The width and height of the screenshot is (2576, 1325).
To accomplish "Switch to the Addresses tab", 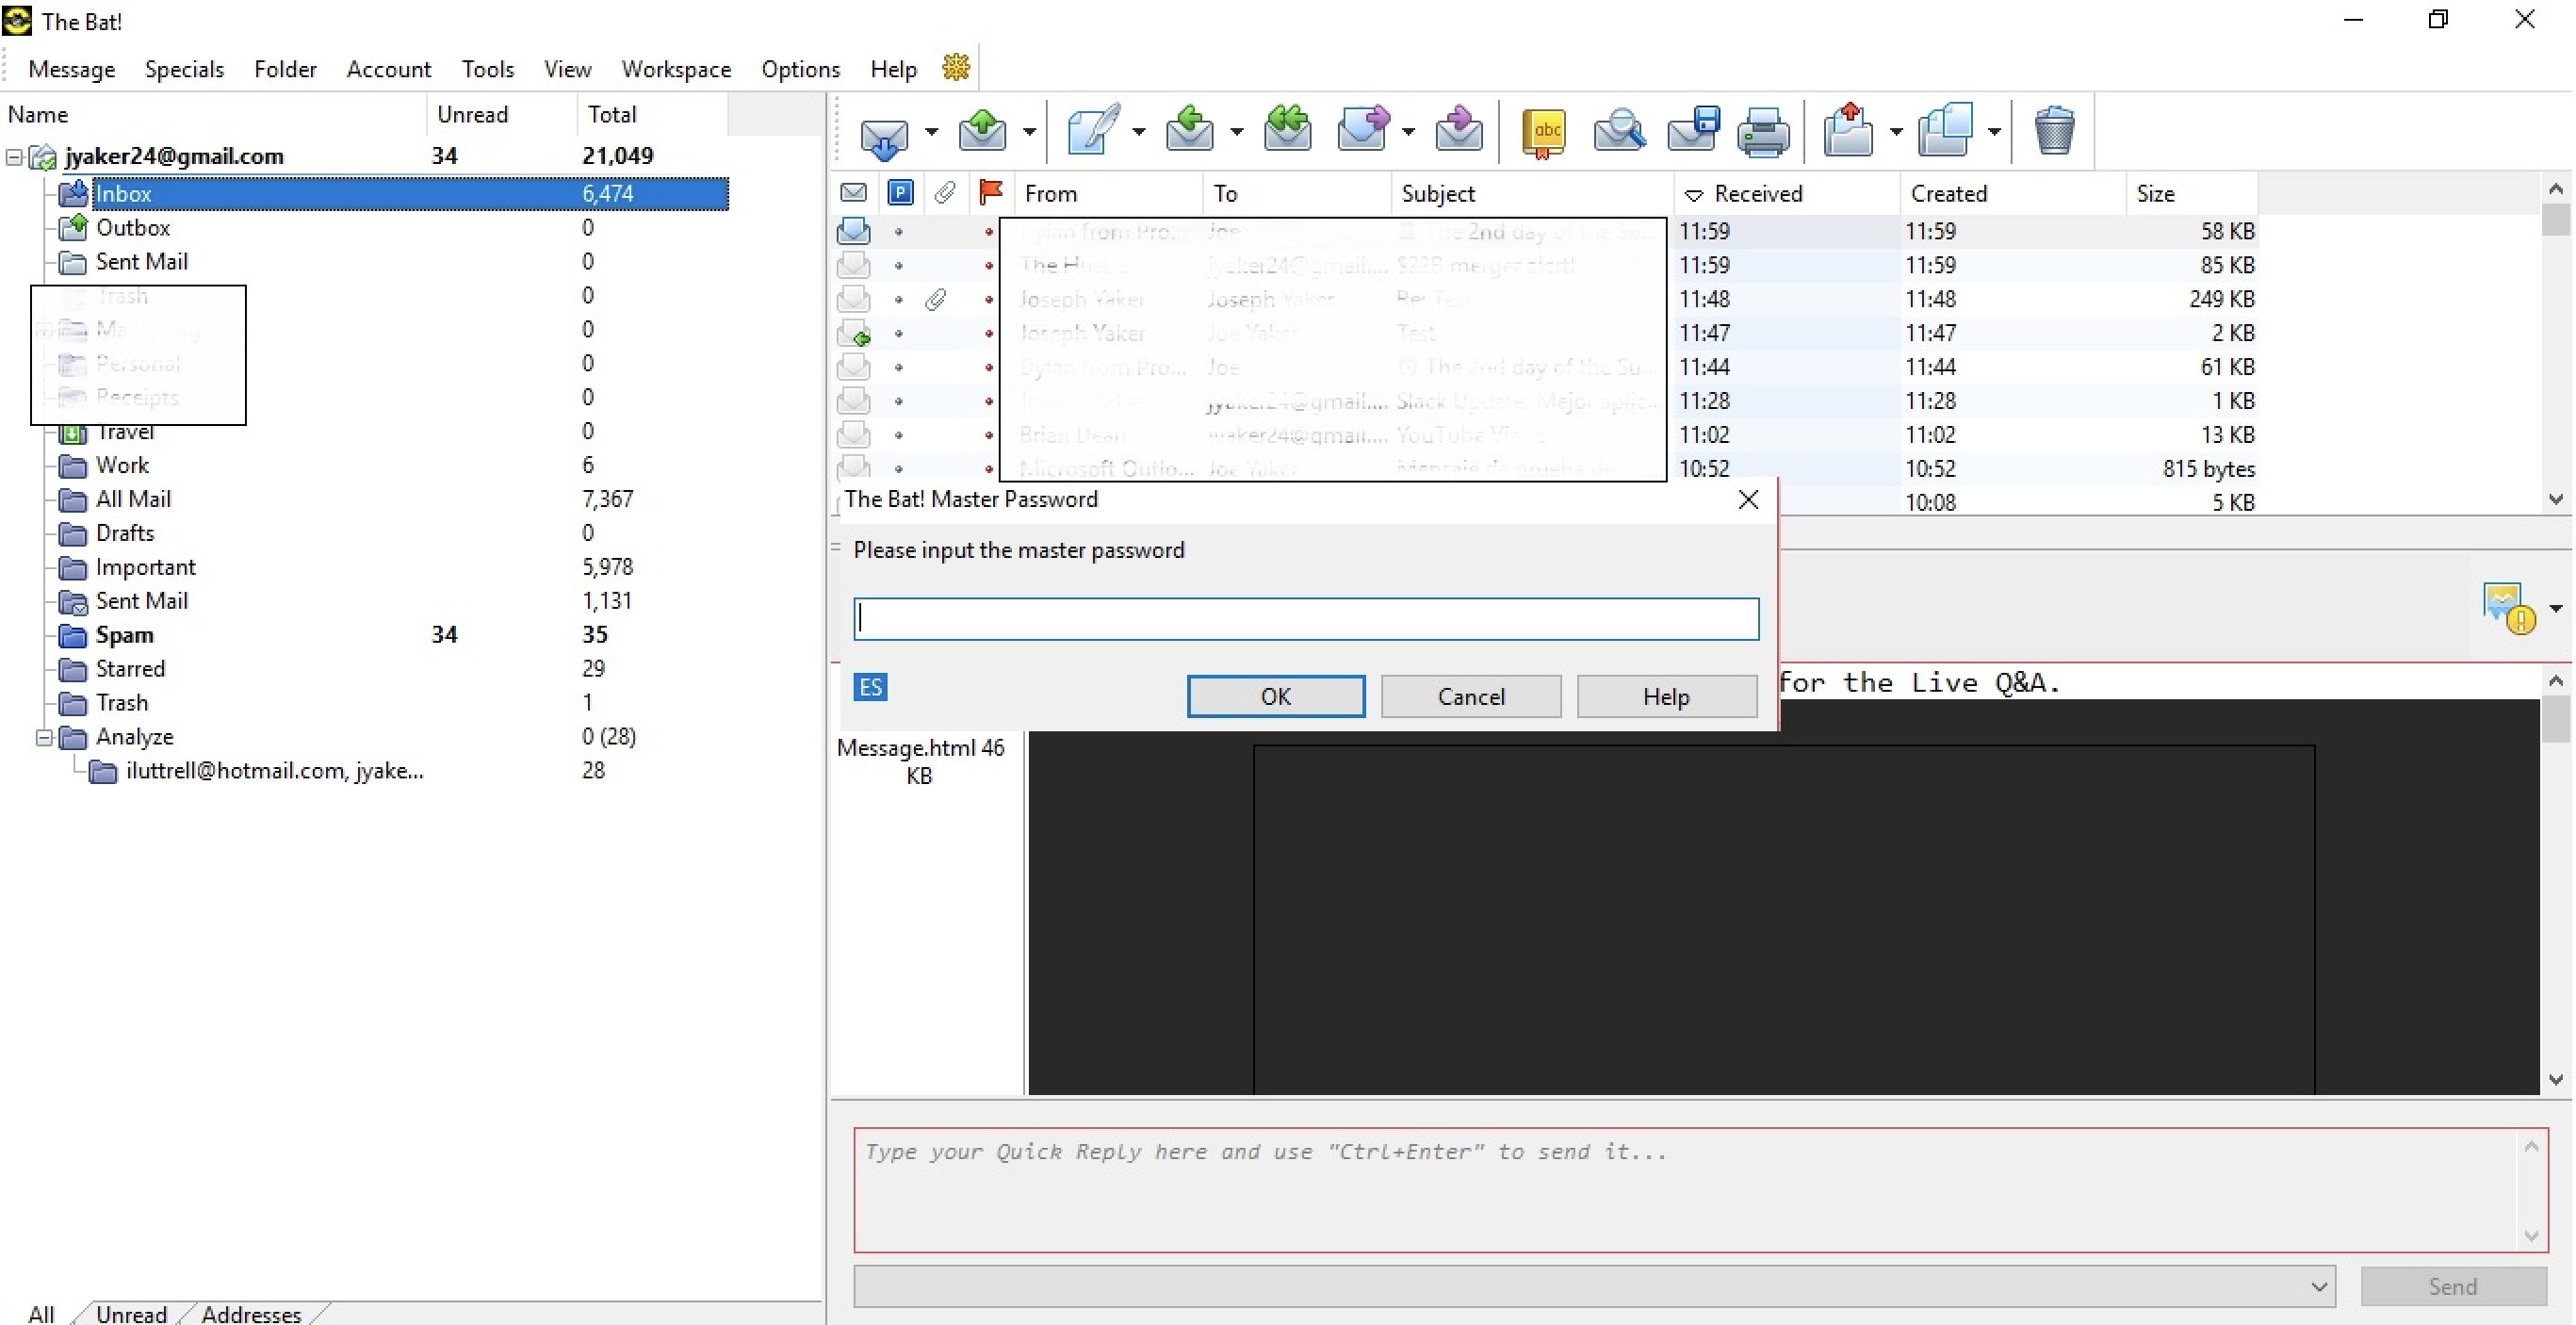I will coord(251,1313).
